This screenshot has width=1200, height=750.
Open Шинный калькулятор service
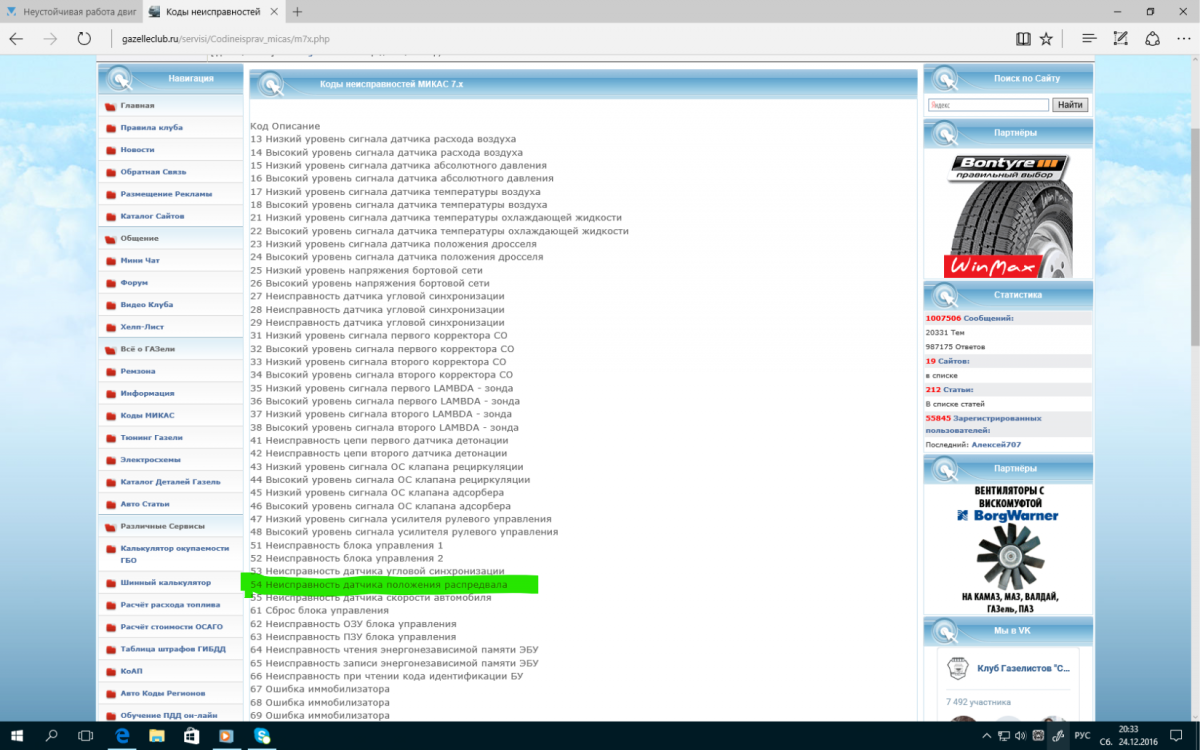(165, 582)
